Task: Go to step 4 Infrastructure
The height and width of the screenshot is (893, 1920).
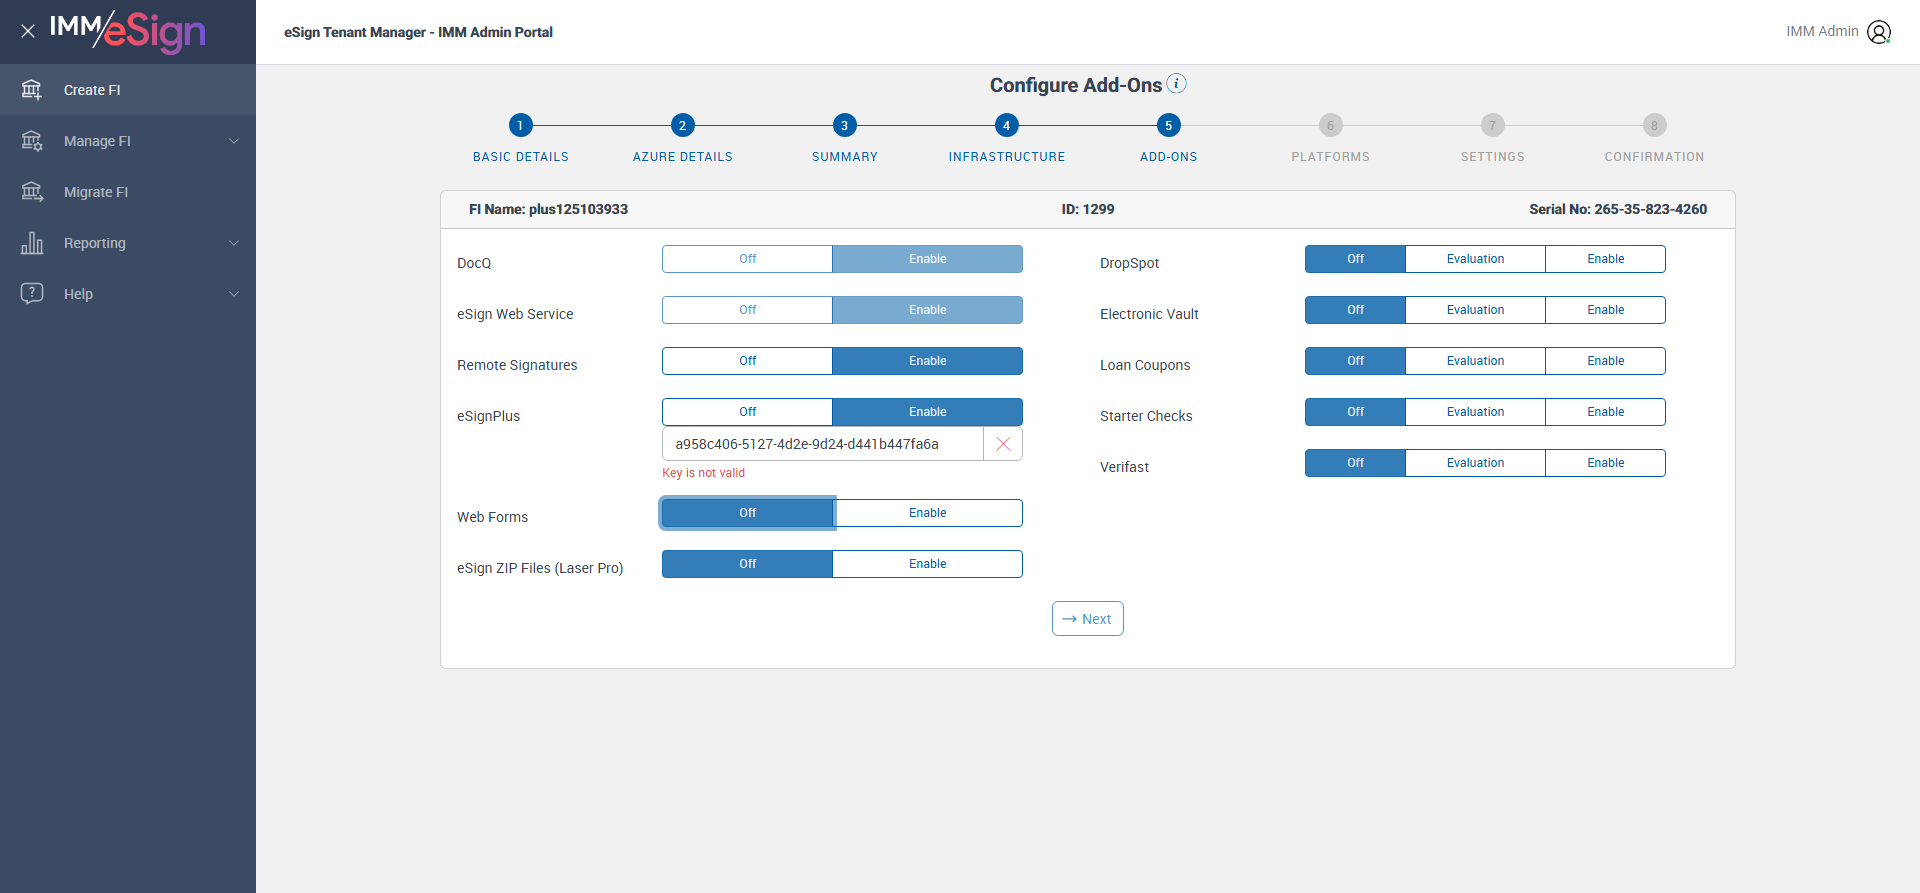Action: [x=1006, y=125]
